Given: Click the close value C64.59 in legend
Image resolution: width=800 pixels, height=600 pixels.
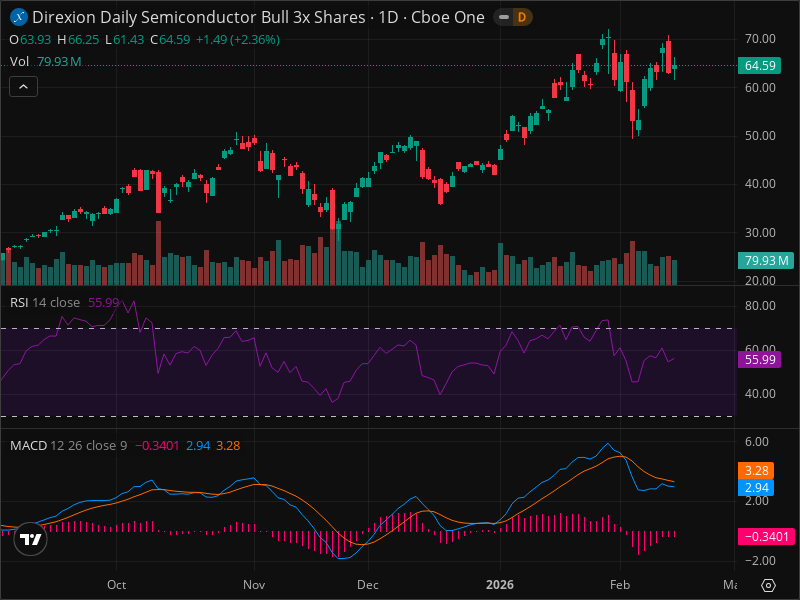Looking at the screenshot, I should tap(170, 40).
